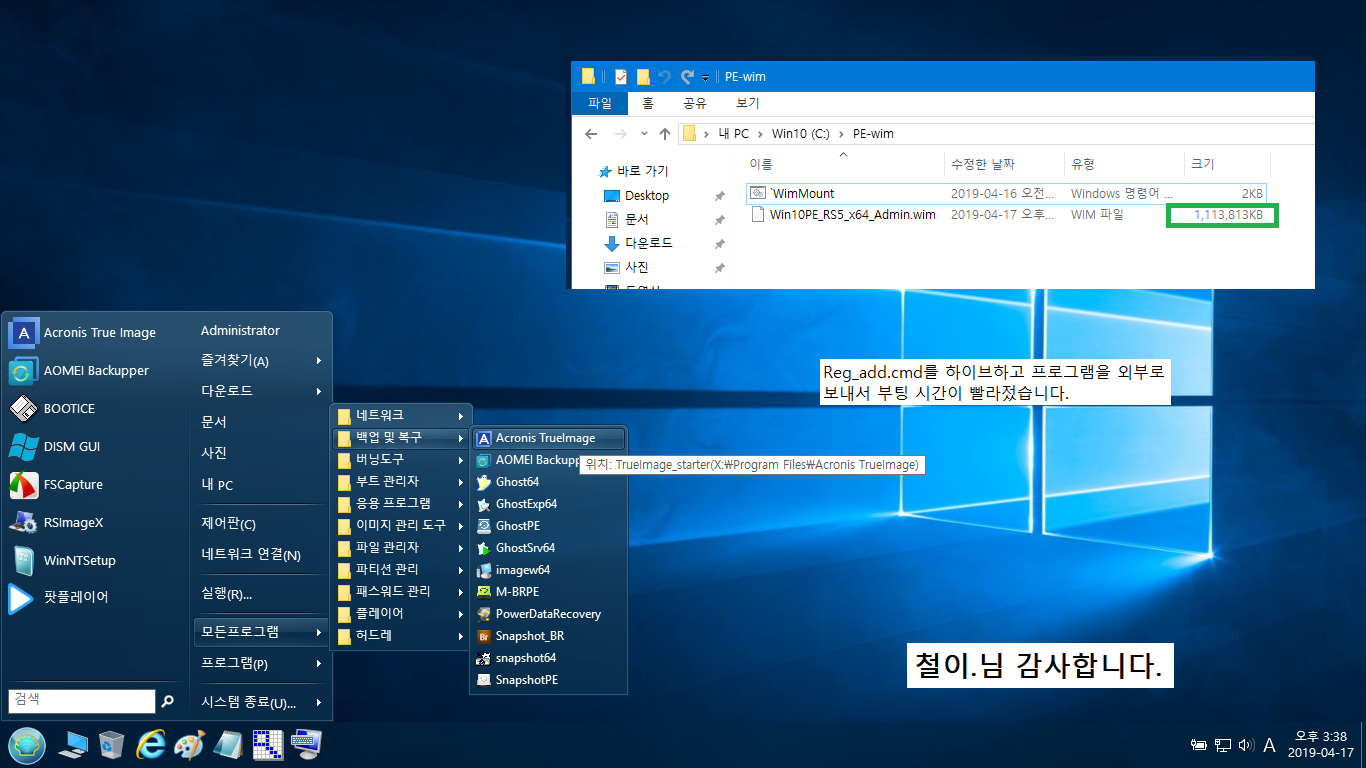This screenshot has height=768, width=1366.
Task: Sort by 수정한 날짜 column header
Action: [1003, 164]
